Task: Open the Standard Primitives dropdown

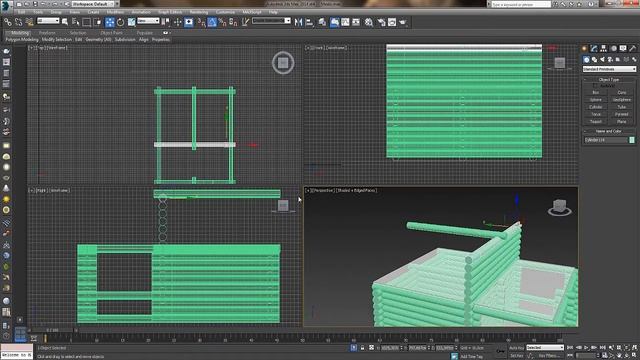Action: point(609,69)
